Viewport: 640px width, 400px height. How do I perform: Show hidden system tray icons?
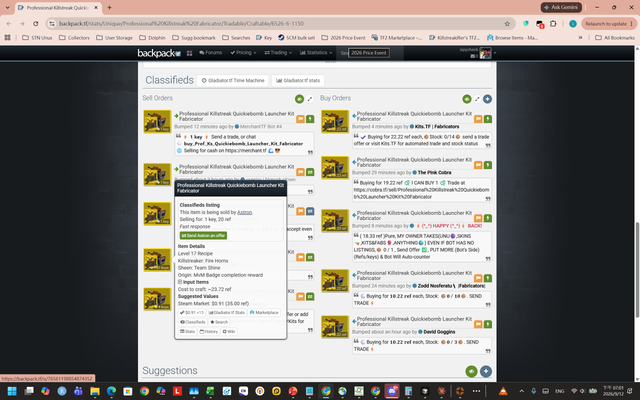click(522, 391)
